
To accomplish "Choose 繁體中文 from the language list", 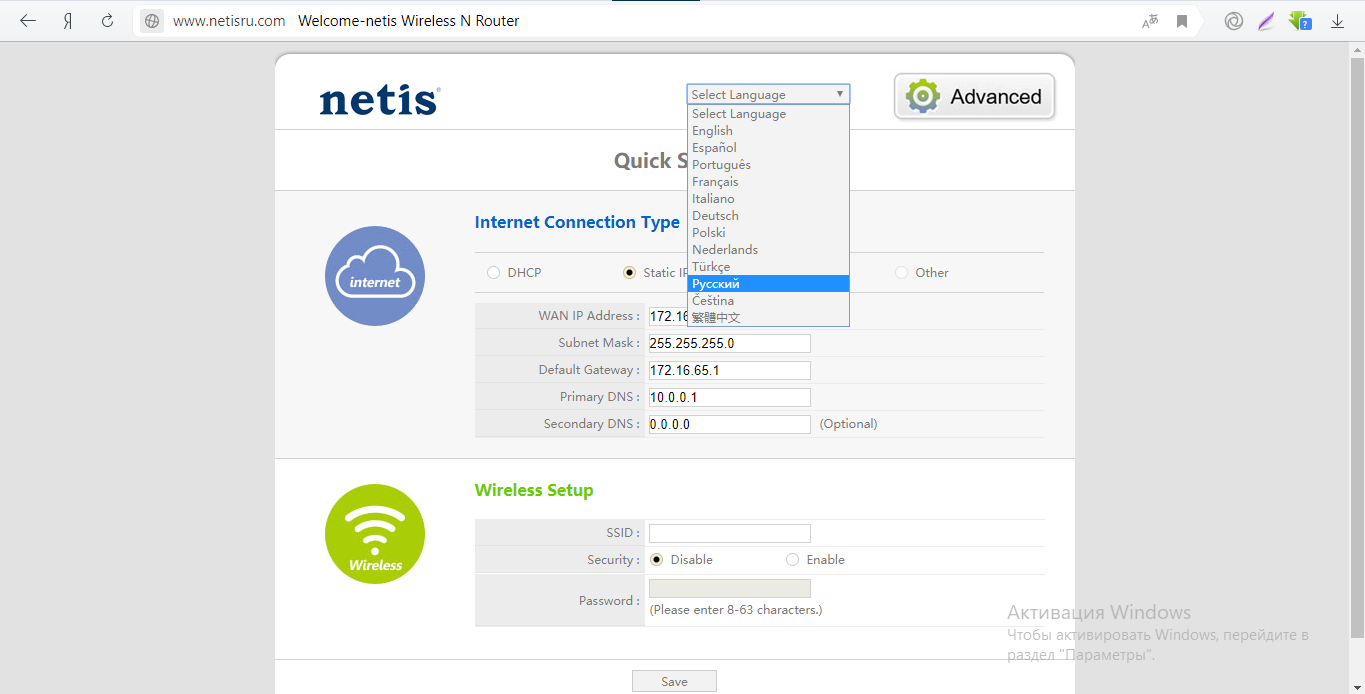I will click(768, 318).
